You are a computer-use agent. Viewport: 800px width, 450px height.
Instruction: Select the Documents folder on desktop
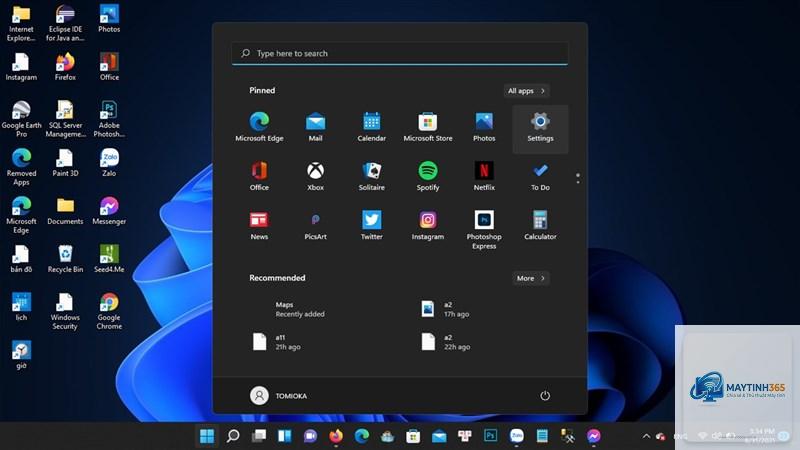65,211
